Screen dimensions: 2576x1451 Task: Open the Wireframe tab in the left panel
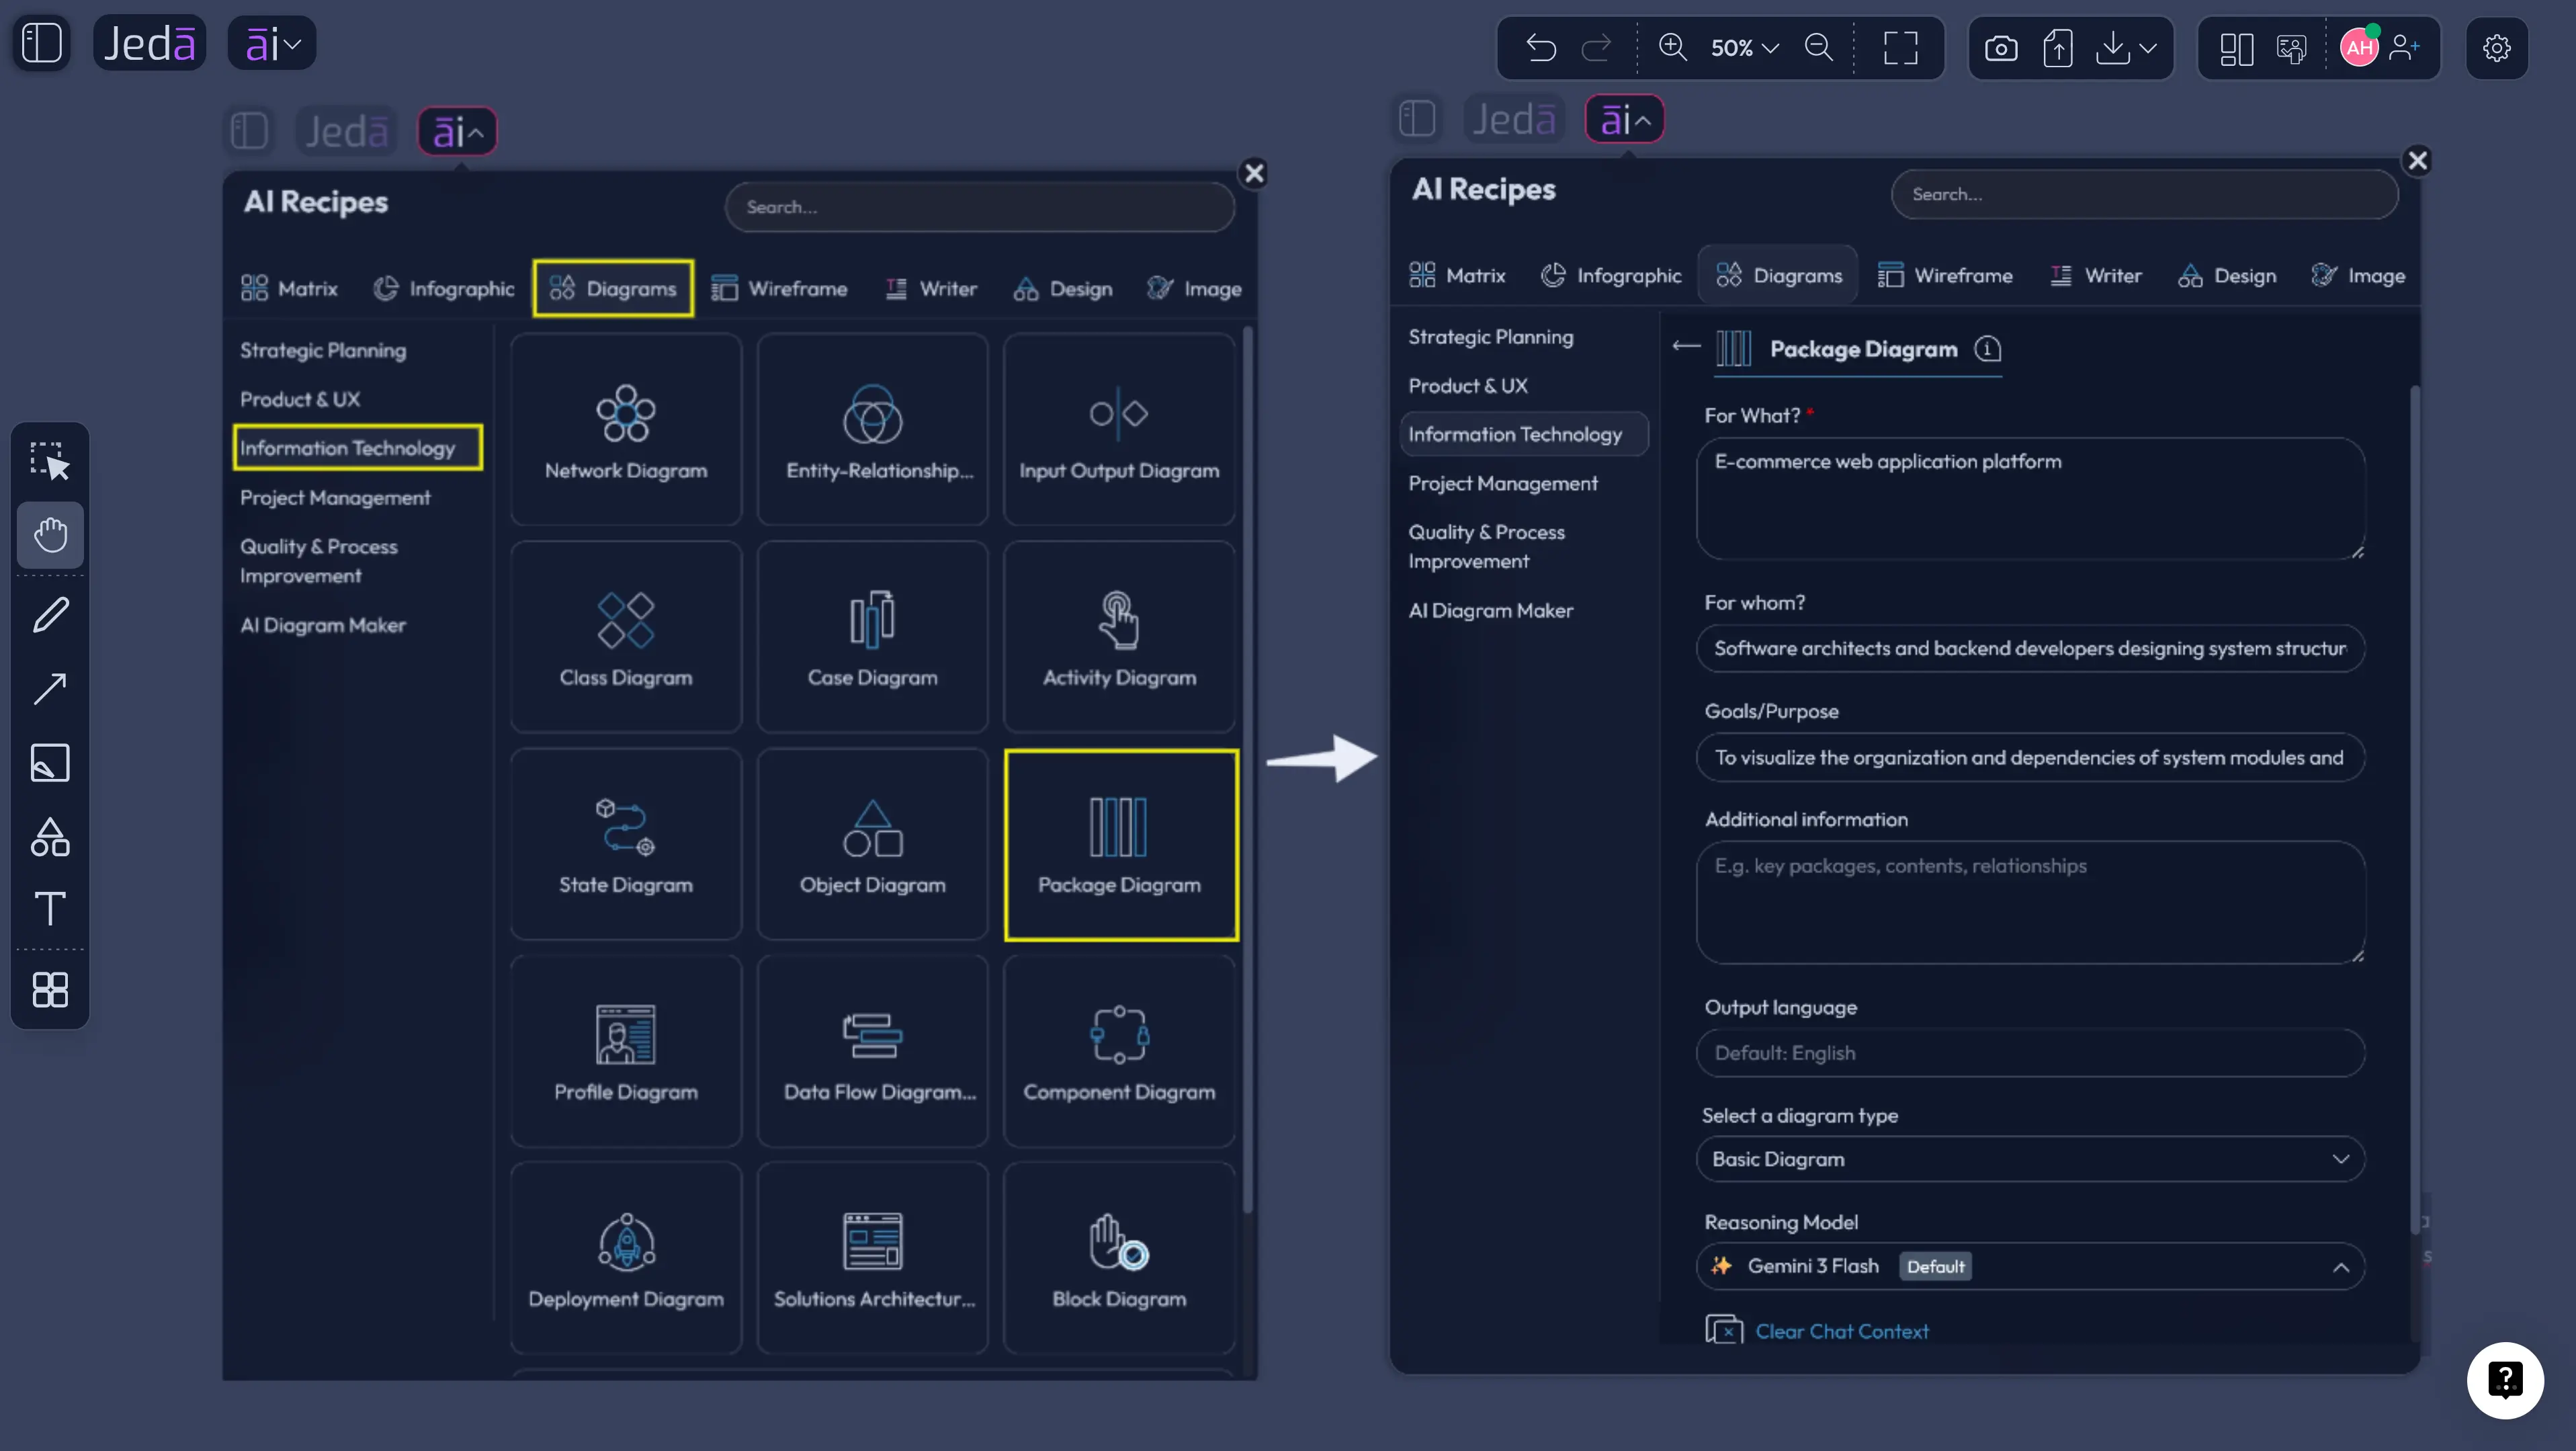[779, 289]
